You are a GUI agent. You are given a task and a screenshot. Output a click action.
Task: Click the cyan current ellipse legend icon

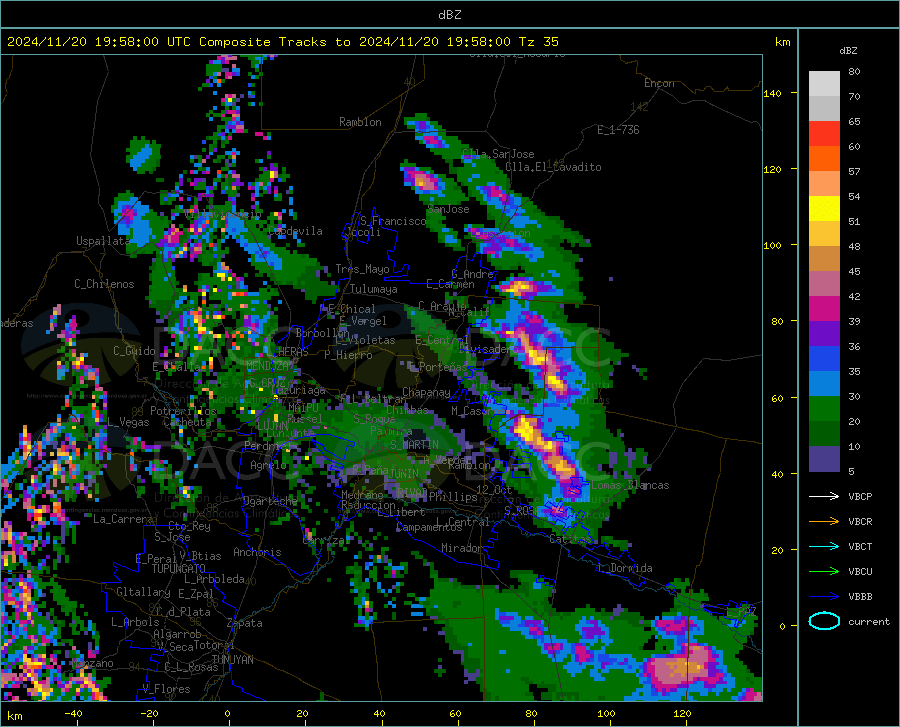click(824, 621)
